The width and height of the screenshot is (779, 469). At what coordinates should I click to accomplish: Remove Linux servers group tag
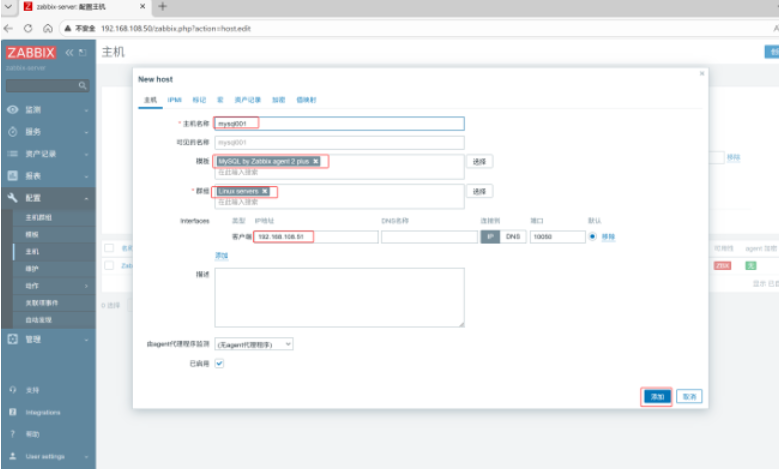(265, 191)
